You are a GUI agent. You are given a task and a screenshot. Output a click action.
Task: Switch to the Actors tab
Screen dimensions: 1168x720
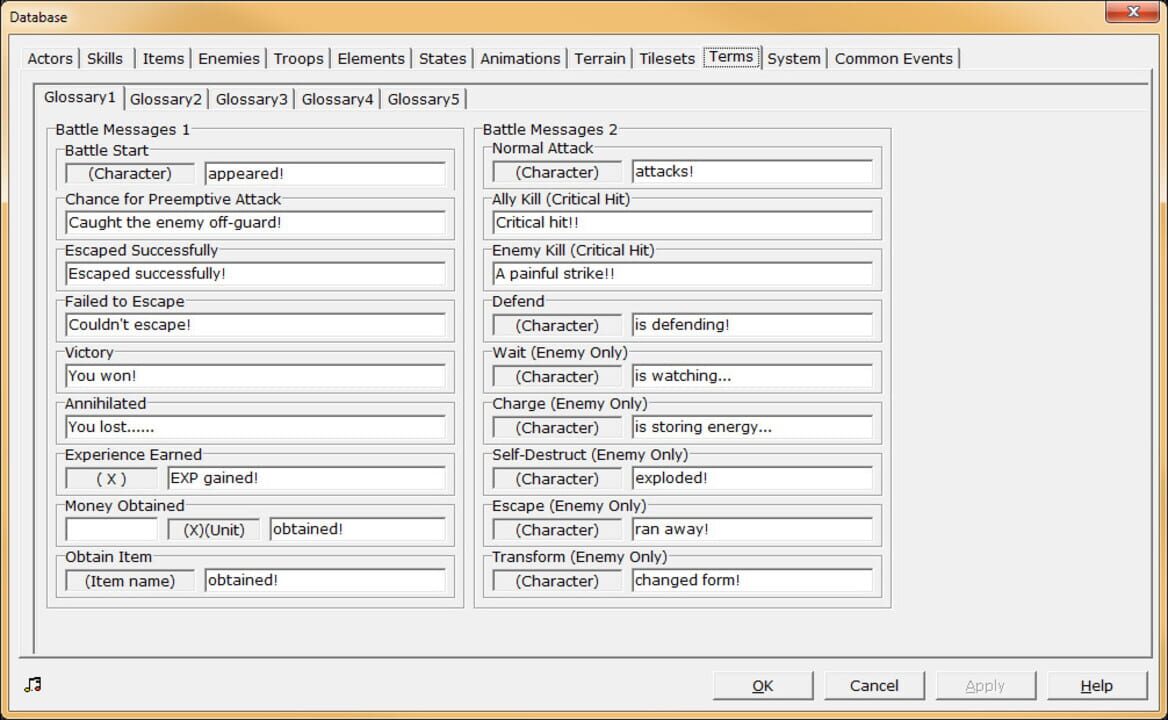click(49, 58)
